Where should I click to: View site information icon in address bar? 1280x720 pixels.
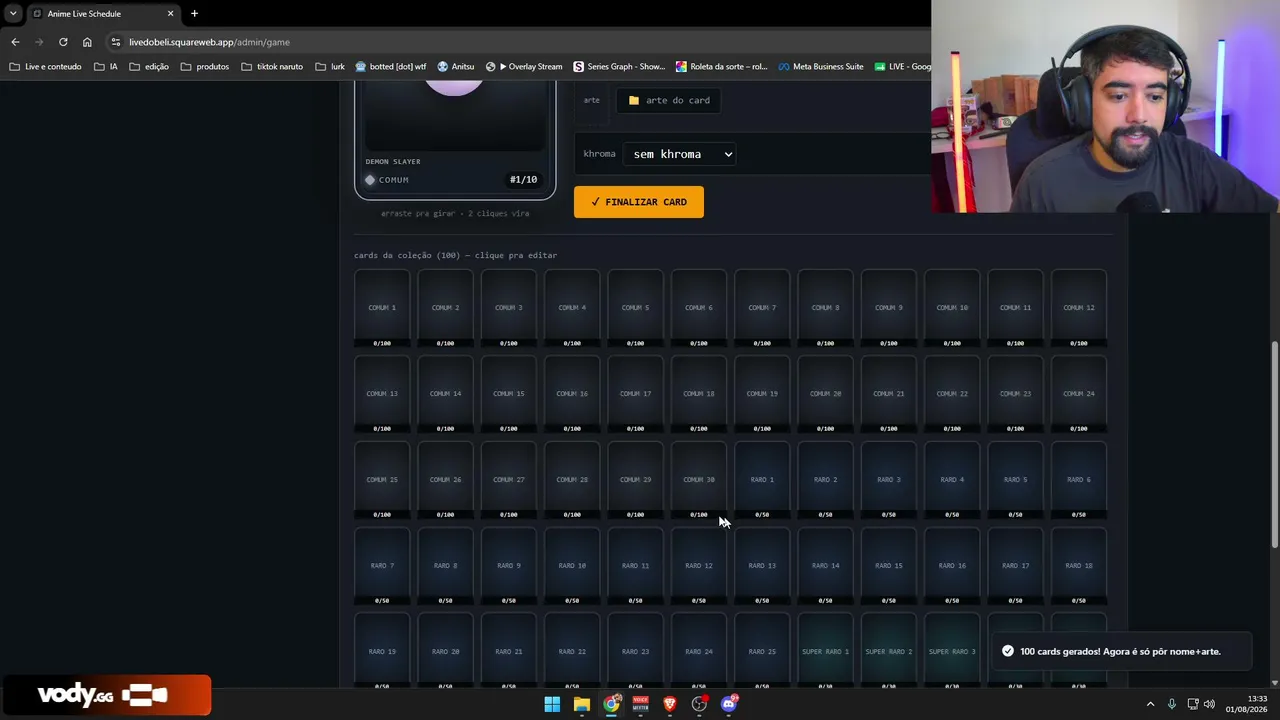116,42
